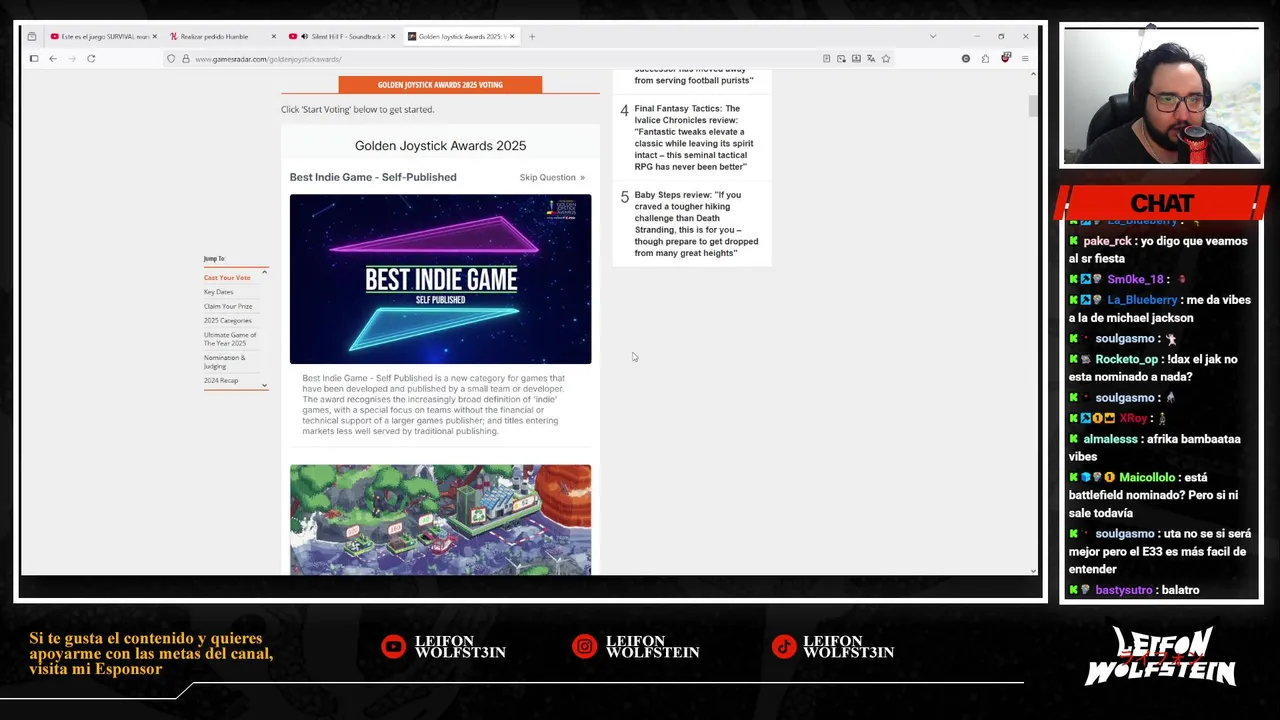Screen dimensions: 1280x720
Task: Open the tab overview icon left of first tab
Action: (x=32, y=37)
